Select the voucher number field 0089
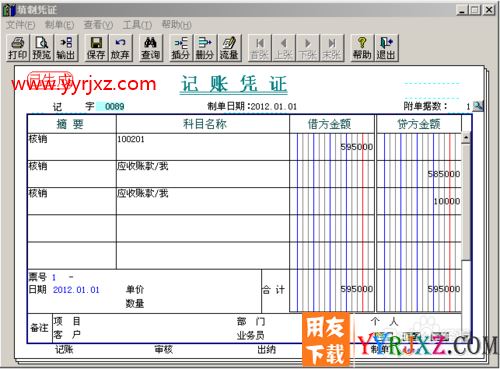Screen dimensions: 500x369 point(110,107)
